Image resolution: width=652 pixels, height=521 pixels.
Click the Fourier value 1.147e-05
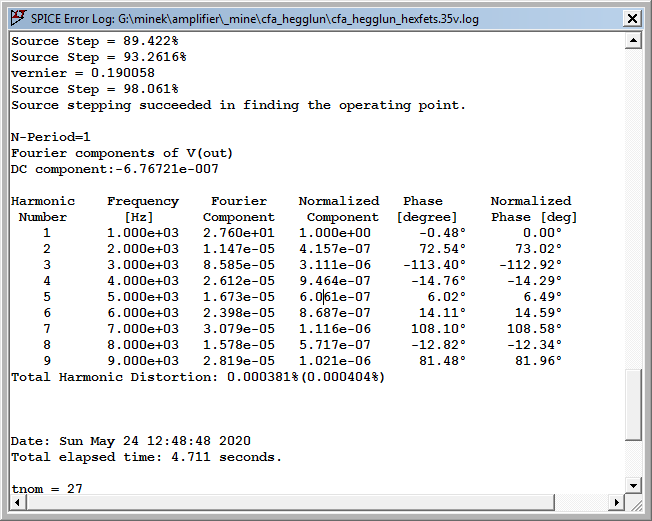point(239,249)
